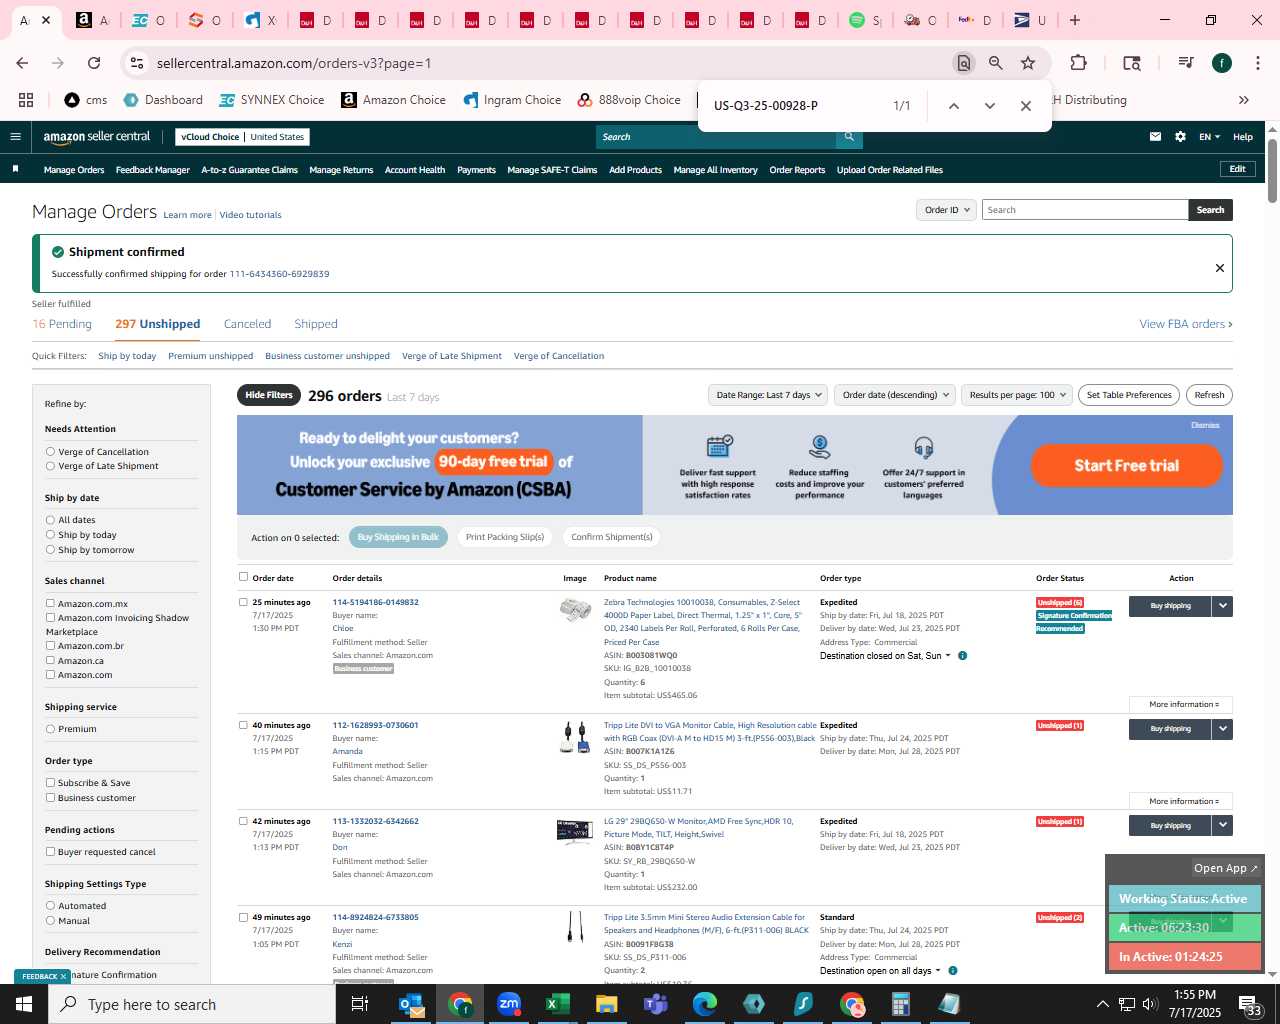Expand Buy shipping arrow for order 112-1628993-0730601
Image resolution: width=1280 pixels, height=1024 pixels.
[1222, 729]
